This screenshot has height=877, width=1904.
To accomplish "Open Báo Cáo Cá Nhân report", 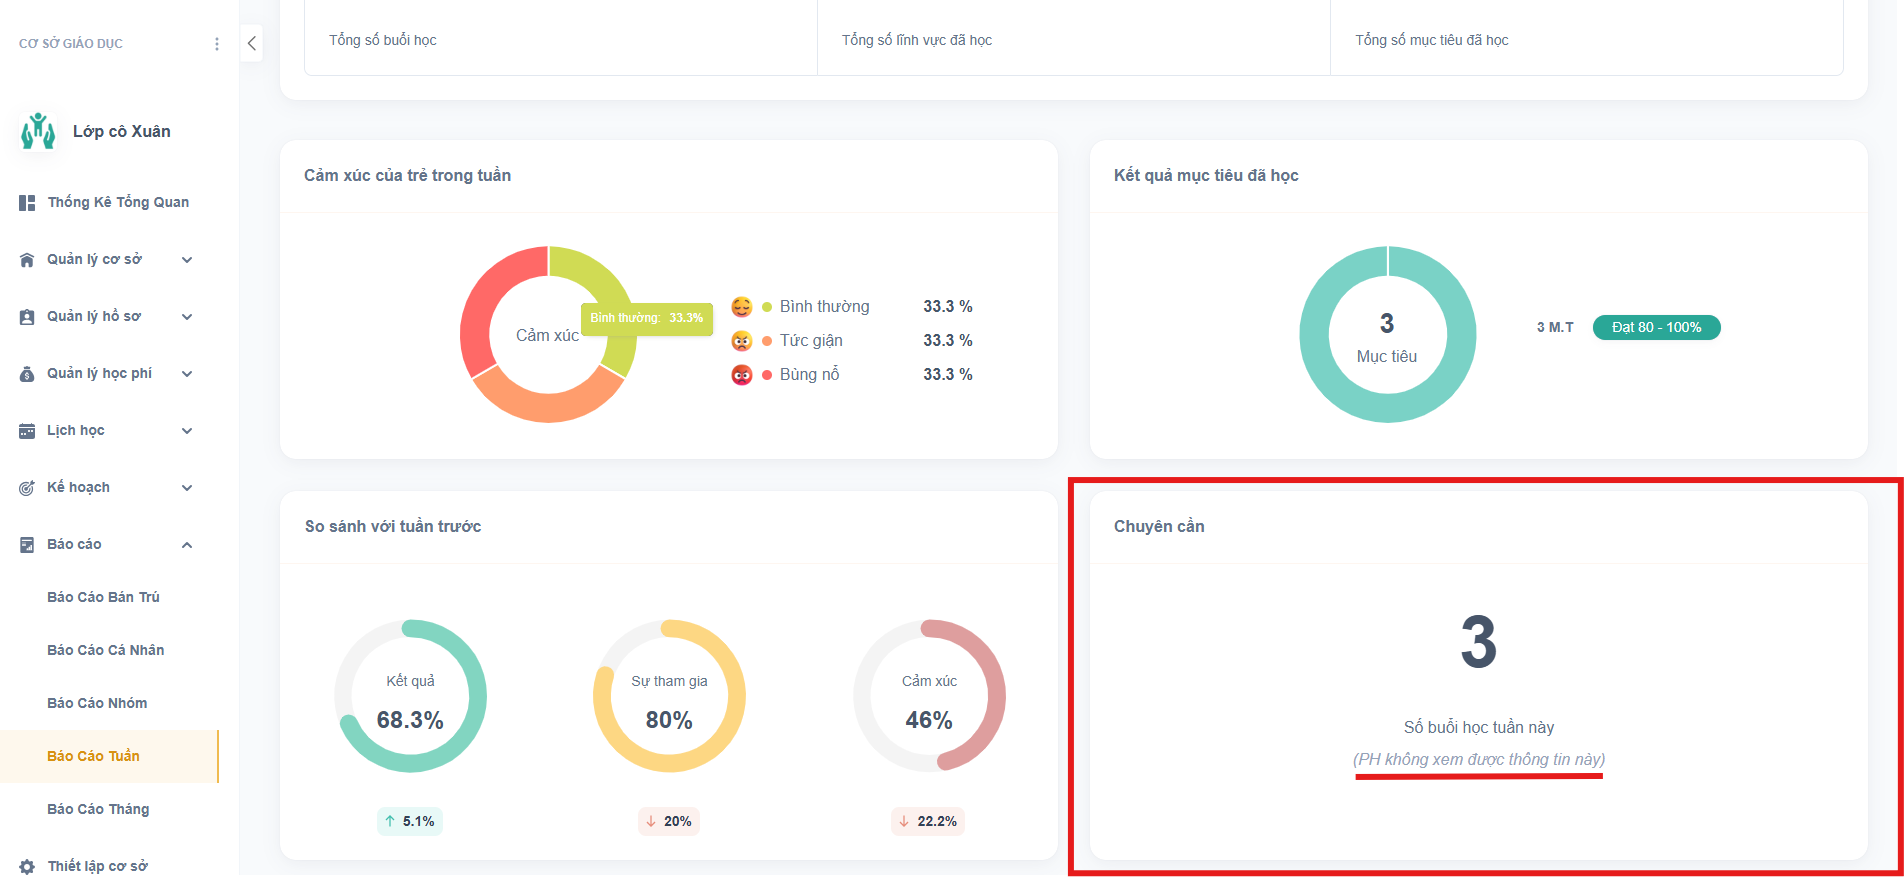I will pos(105,650).
